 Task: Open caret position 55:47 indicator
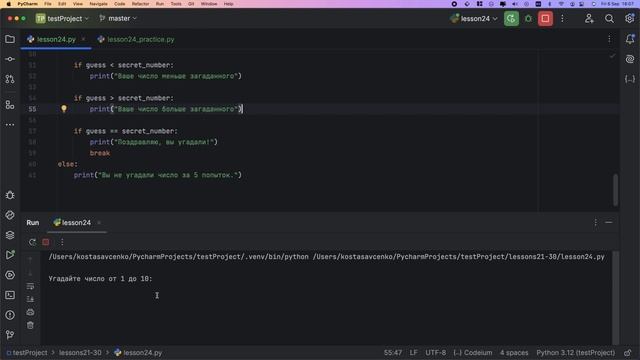point(393,353)
